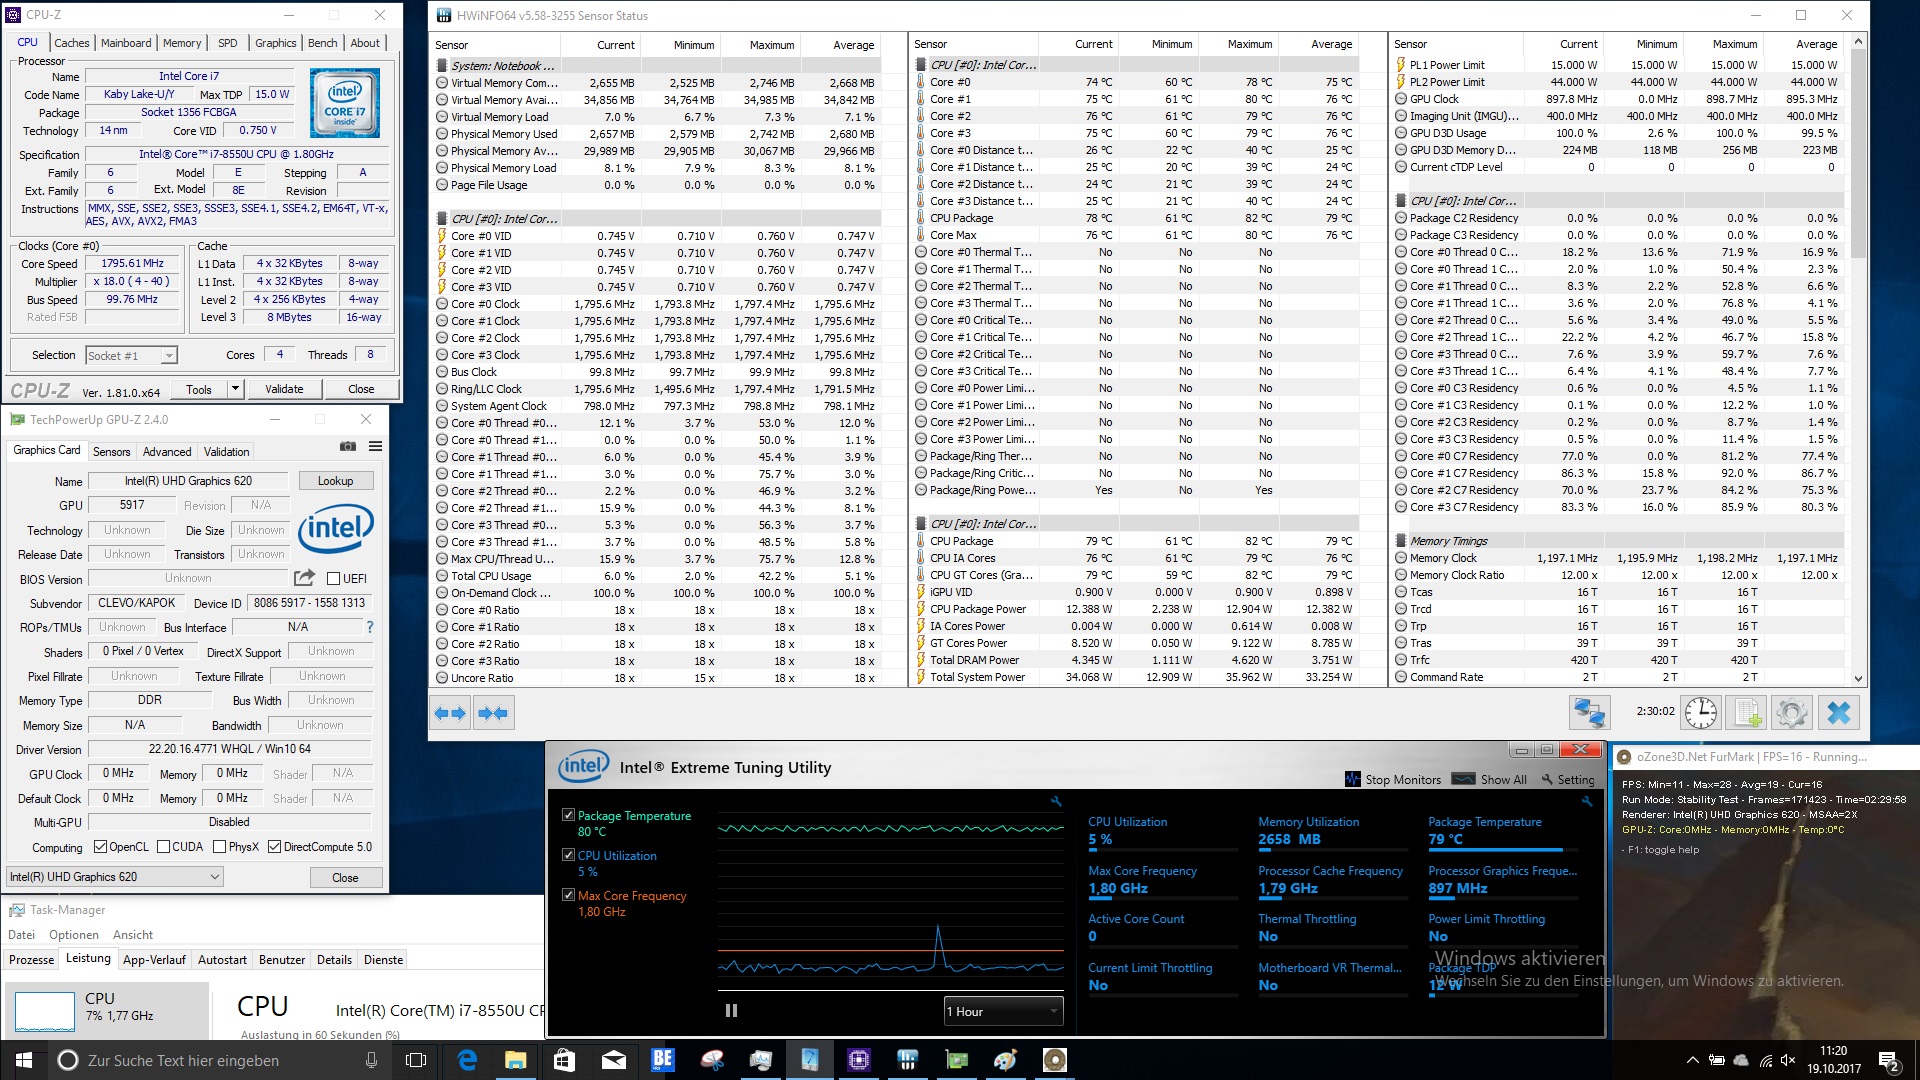Click the volume muted tray icon
1920x1080 pixels.
(x=1788, y=1060)
